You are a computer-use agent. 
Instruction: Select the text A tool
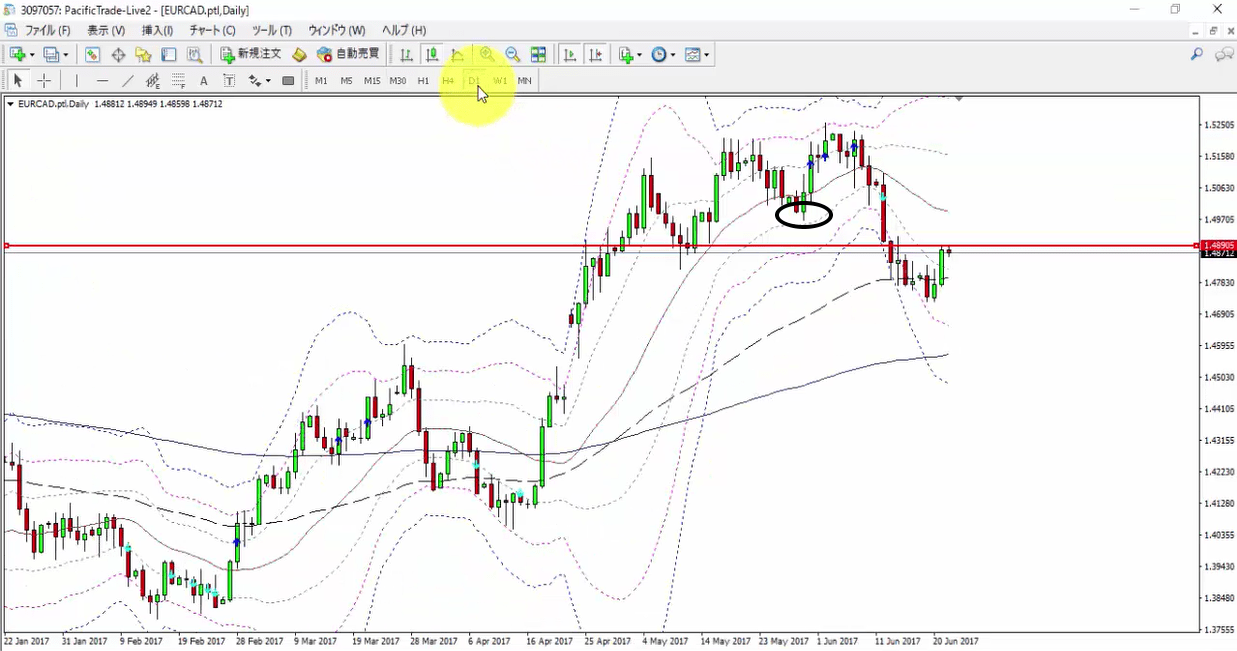click(x=204, y=81)
